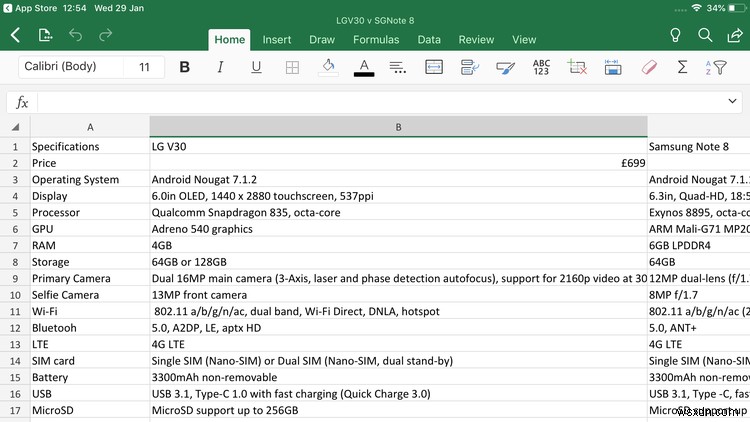This screenshot has width=750, height=422.
Task: Click the select-all corner triangle
Action: point(15,127)
